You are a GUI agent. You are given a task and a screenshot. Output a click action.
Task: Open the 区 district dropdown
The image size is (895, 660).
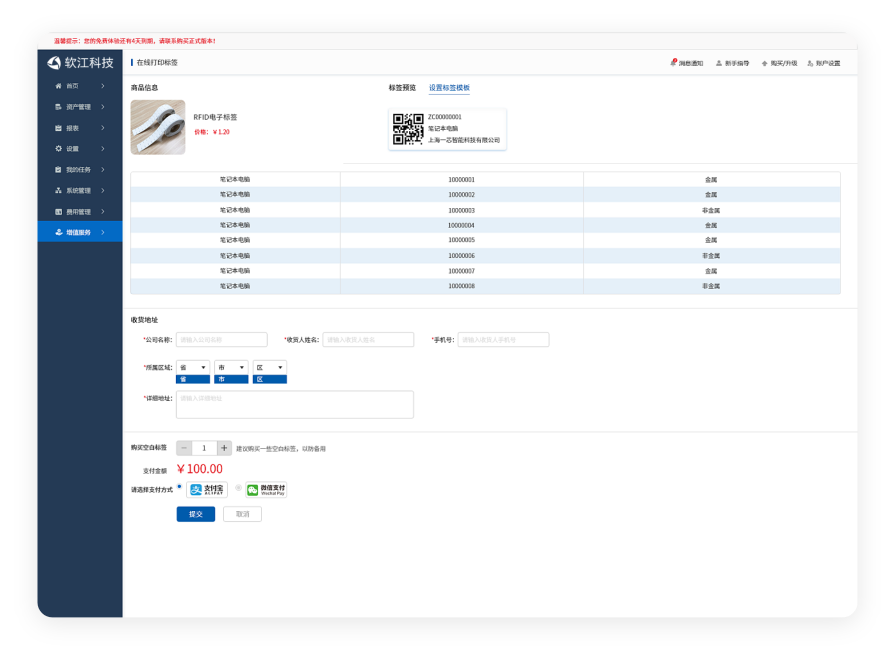point(269,367)
